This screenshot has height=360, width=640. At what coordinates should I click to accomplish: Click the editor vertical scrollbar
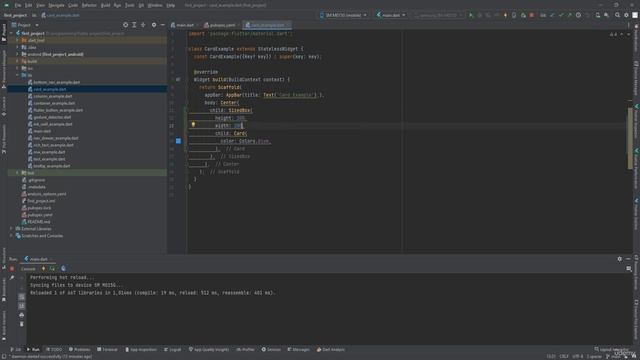630,139
